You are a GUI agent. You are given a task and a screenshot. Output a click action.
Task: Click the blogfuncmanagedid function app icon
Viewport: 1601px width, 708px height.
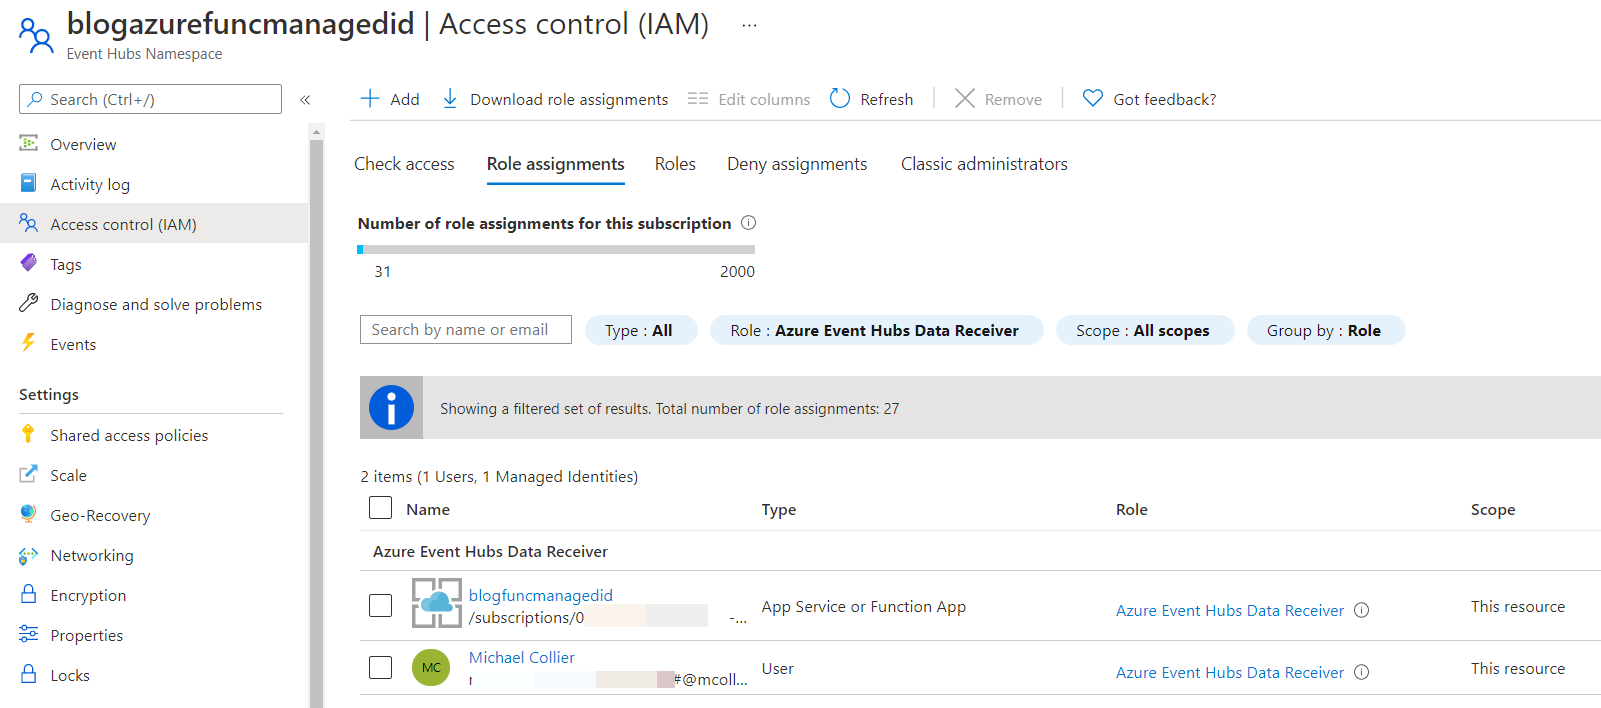[437, 603]
